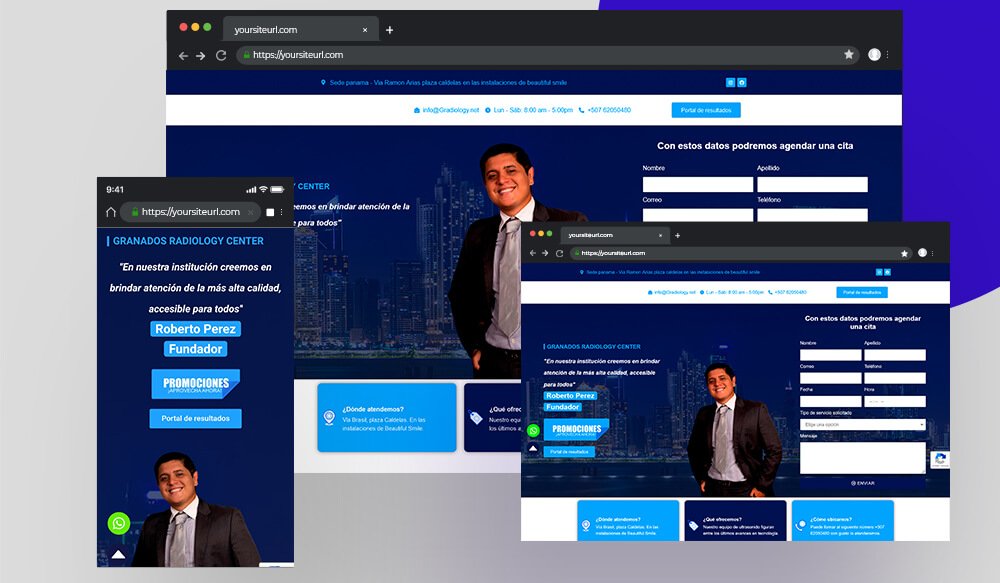The width and height of the screenshot is (1000, 583).
Task: Click the WhatsApp icon in the front desktop window
Action: (533, 430)
